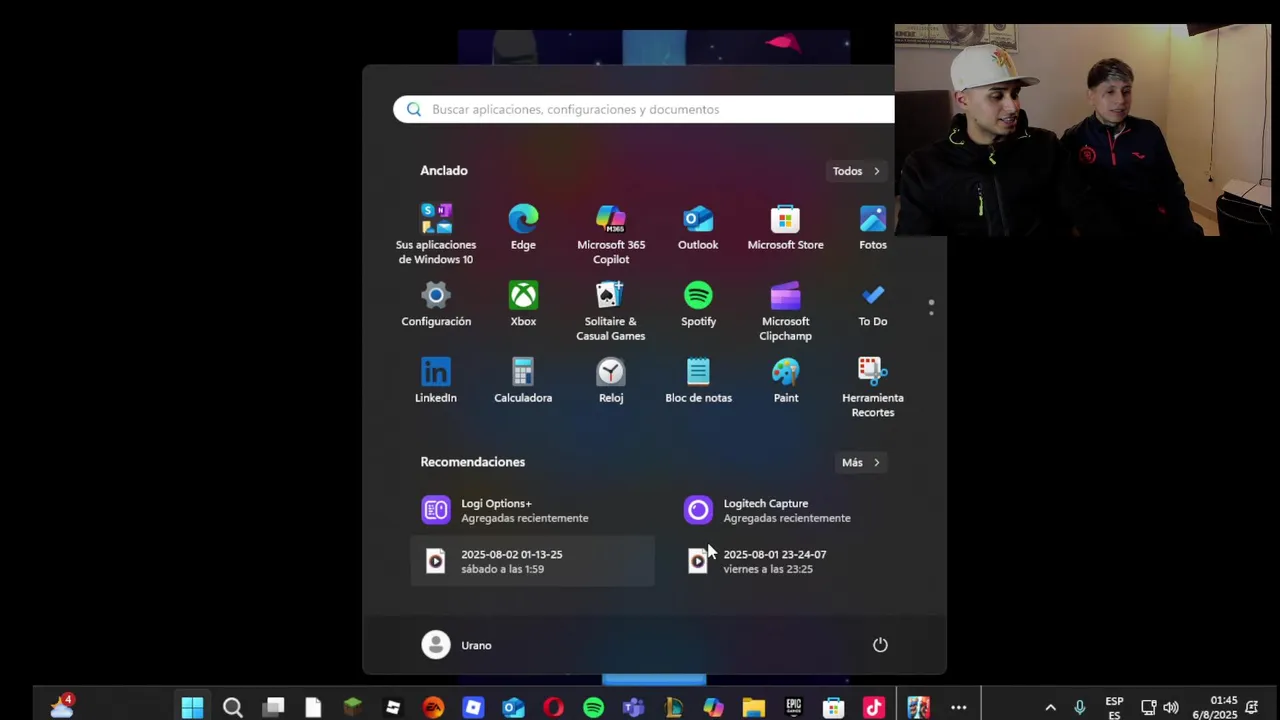This screenshot has width=1280, height=720.
Task: Open Microsoft Store pinned app
Action: (785, 227)
